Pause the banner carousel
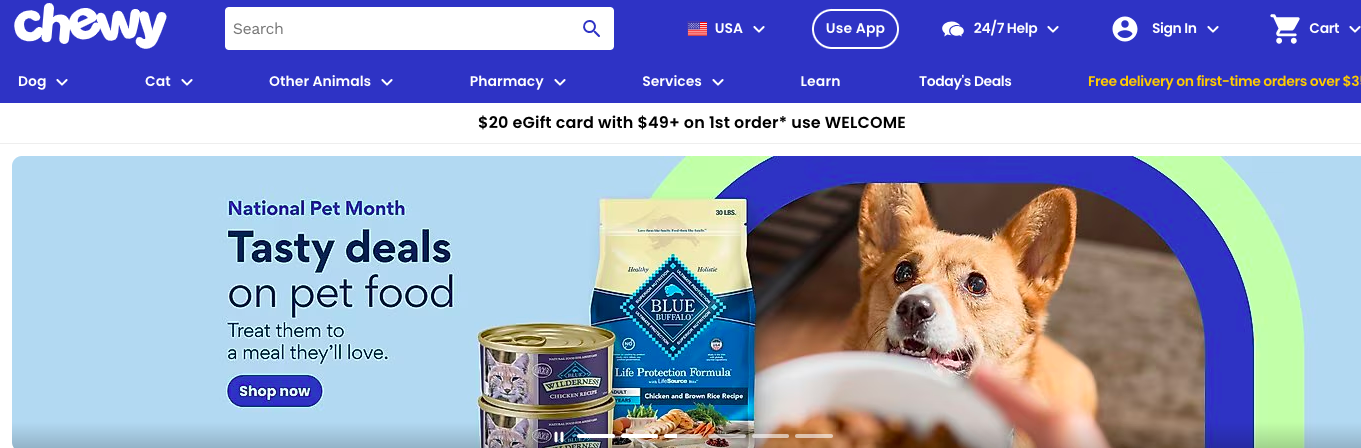The width and height of the screenshot is (1361, 448). click(x=559, y=436)
